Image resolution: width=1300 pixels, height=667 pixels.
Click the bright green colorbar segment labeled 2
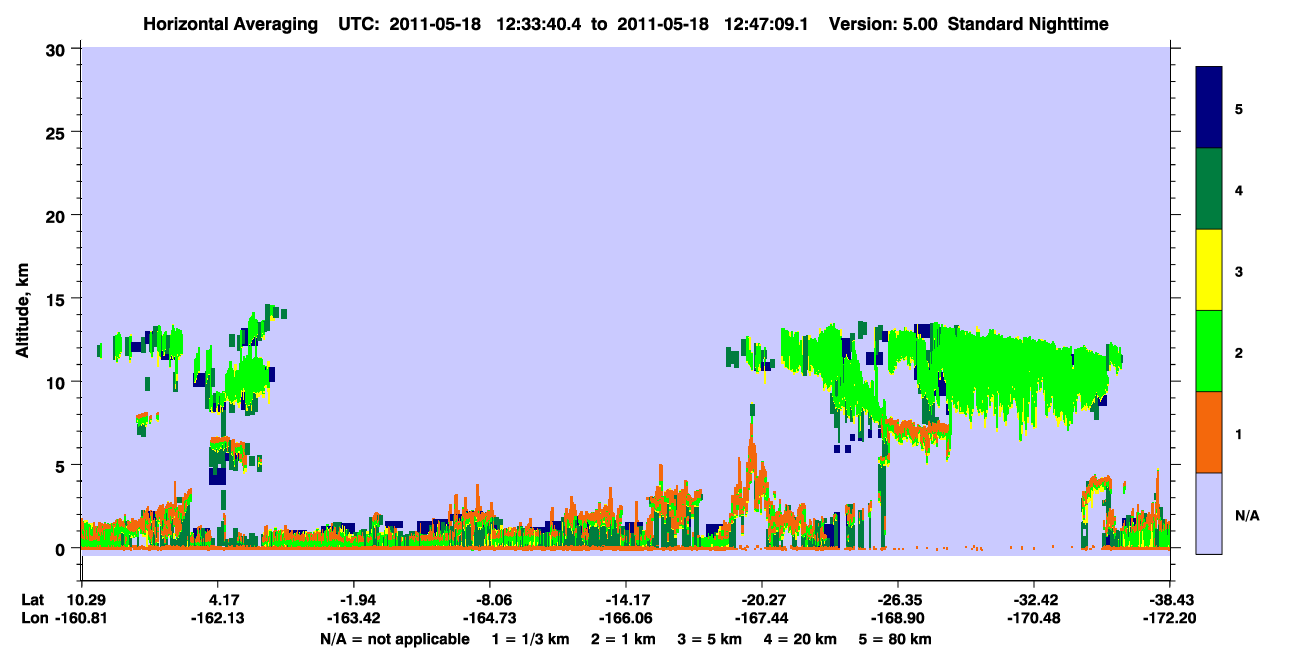[1209, 351]
